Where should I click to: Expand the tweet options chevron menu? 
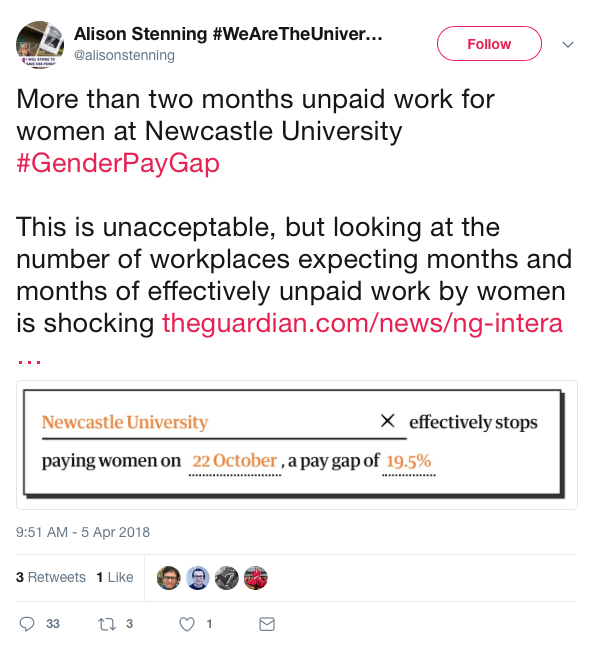click(x=568, y=44)
